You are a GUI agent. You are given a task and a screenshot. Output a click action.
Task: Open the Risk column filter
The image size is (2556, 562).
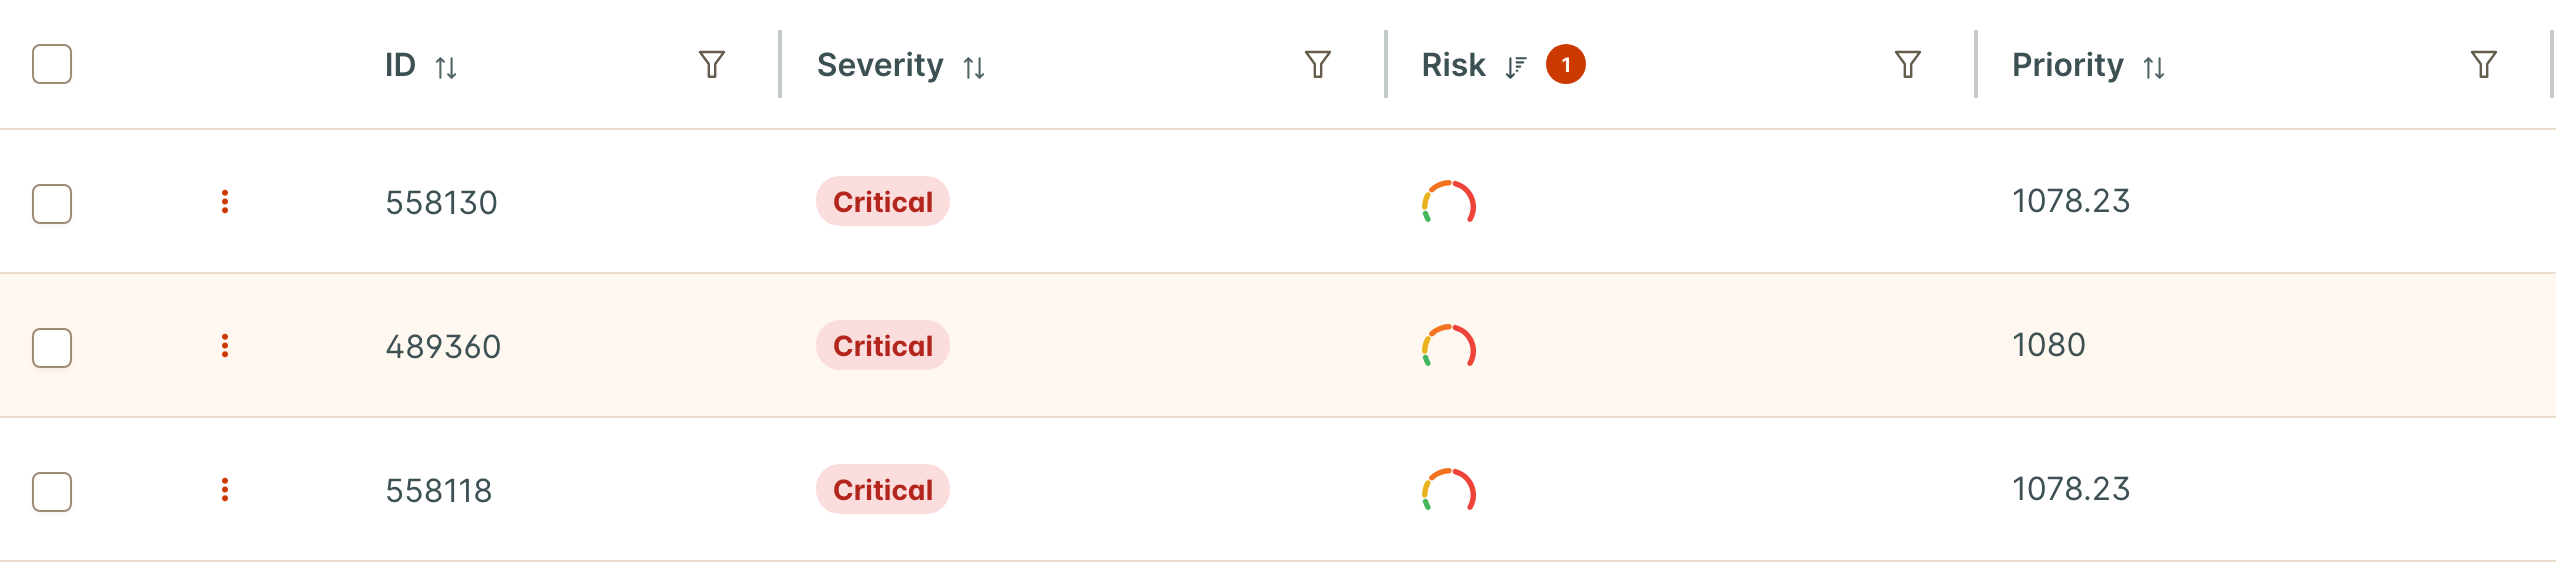click(1907, 65)
